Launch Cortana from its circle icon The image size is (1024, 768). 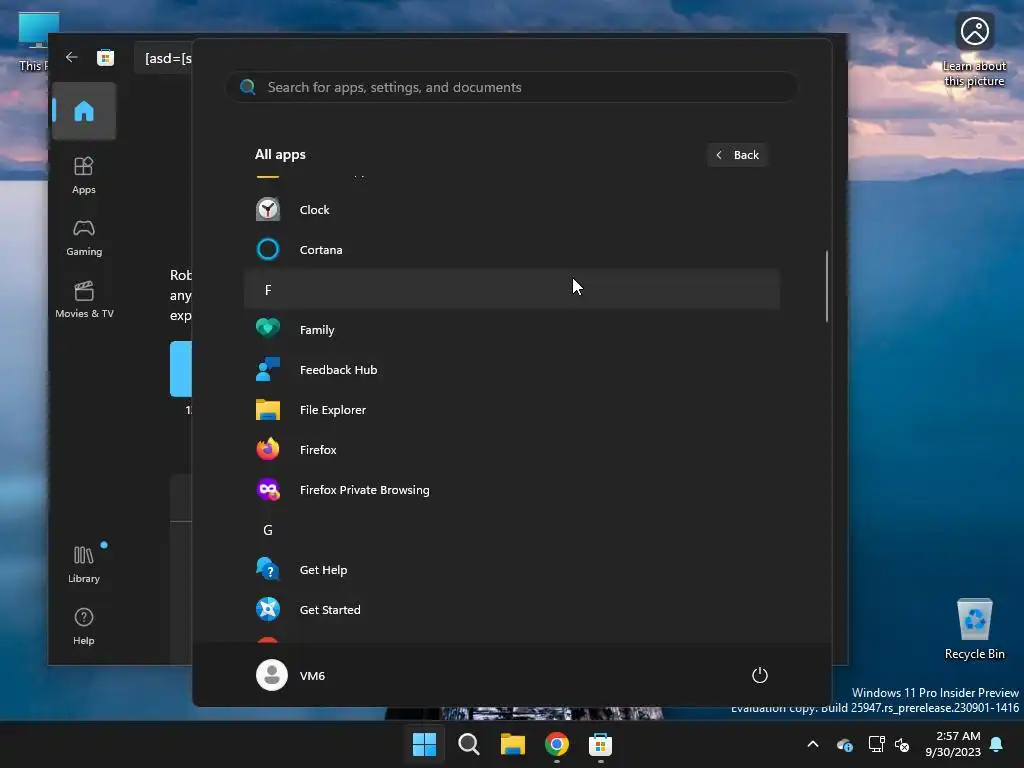pyautogui.click(x=268, y=249)
